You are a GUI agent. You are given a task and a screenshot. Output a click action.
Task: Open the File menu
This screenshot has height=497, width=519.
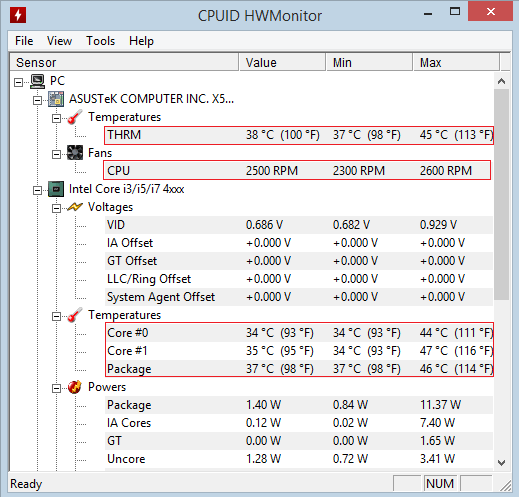[x=24, y=41]
